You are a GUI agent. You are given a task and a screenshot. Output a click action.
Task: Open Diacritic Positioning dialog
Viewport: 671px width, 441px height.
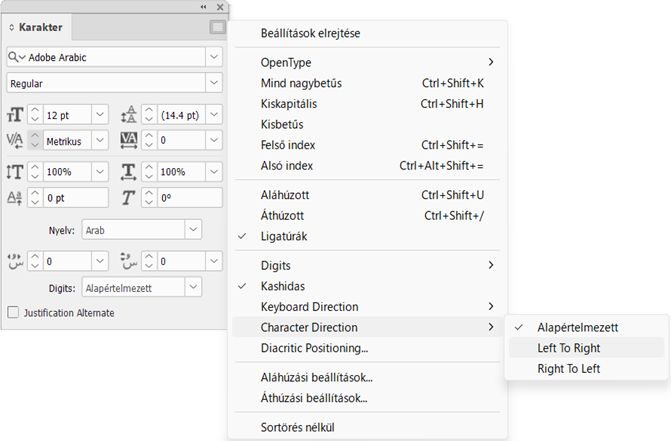point(367,348)
